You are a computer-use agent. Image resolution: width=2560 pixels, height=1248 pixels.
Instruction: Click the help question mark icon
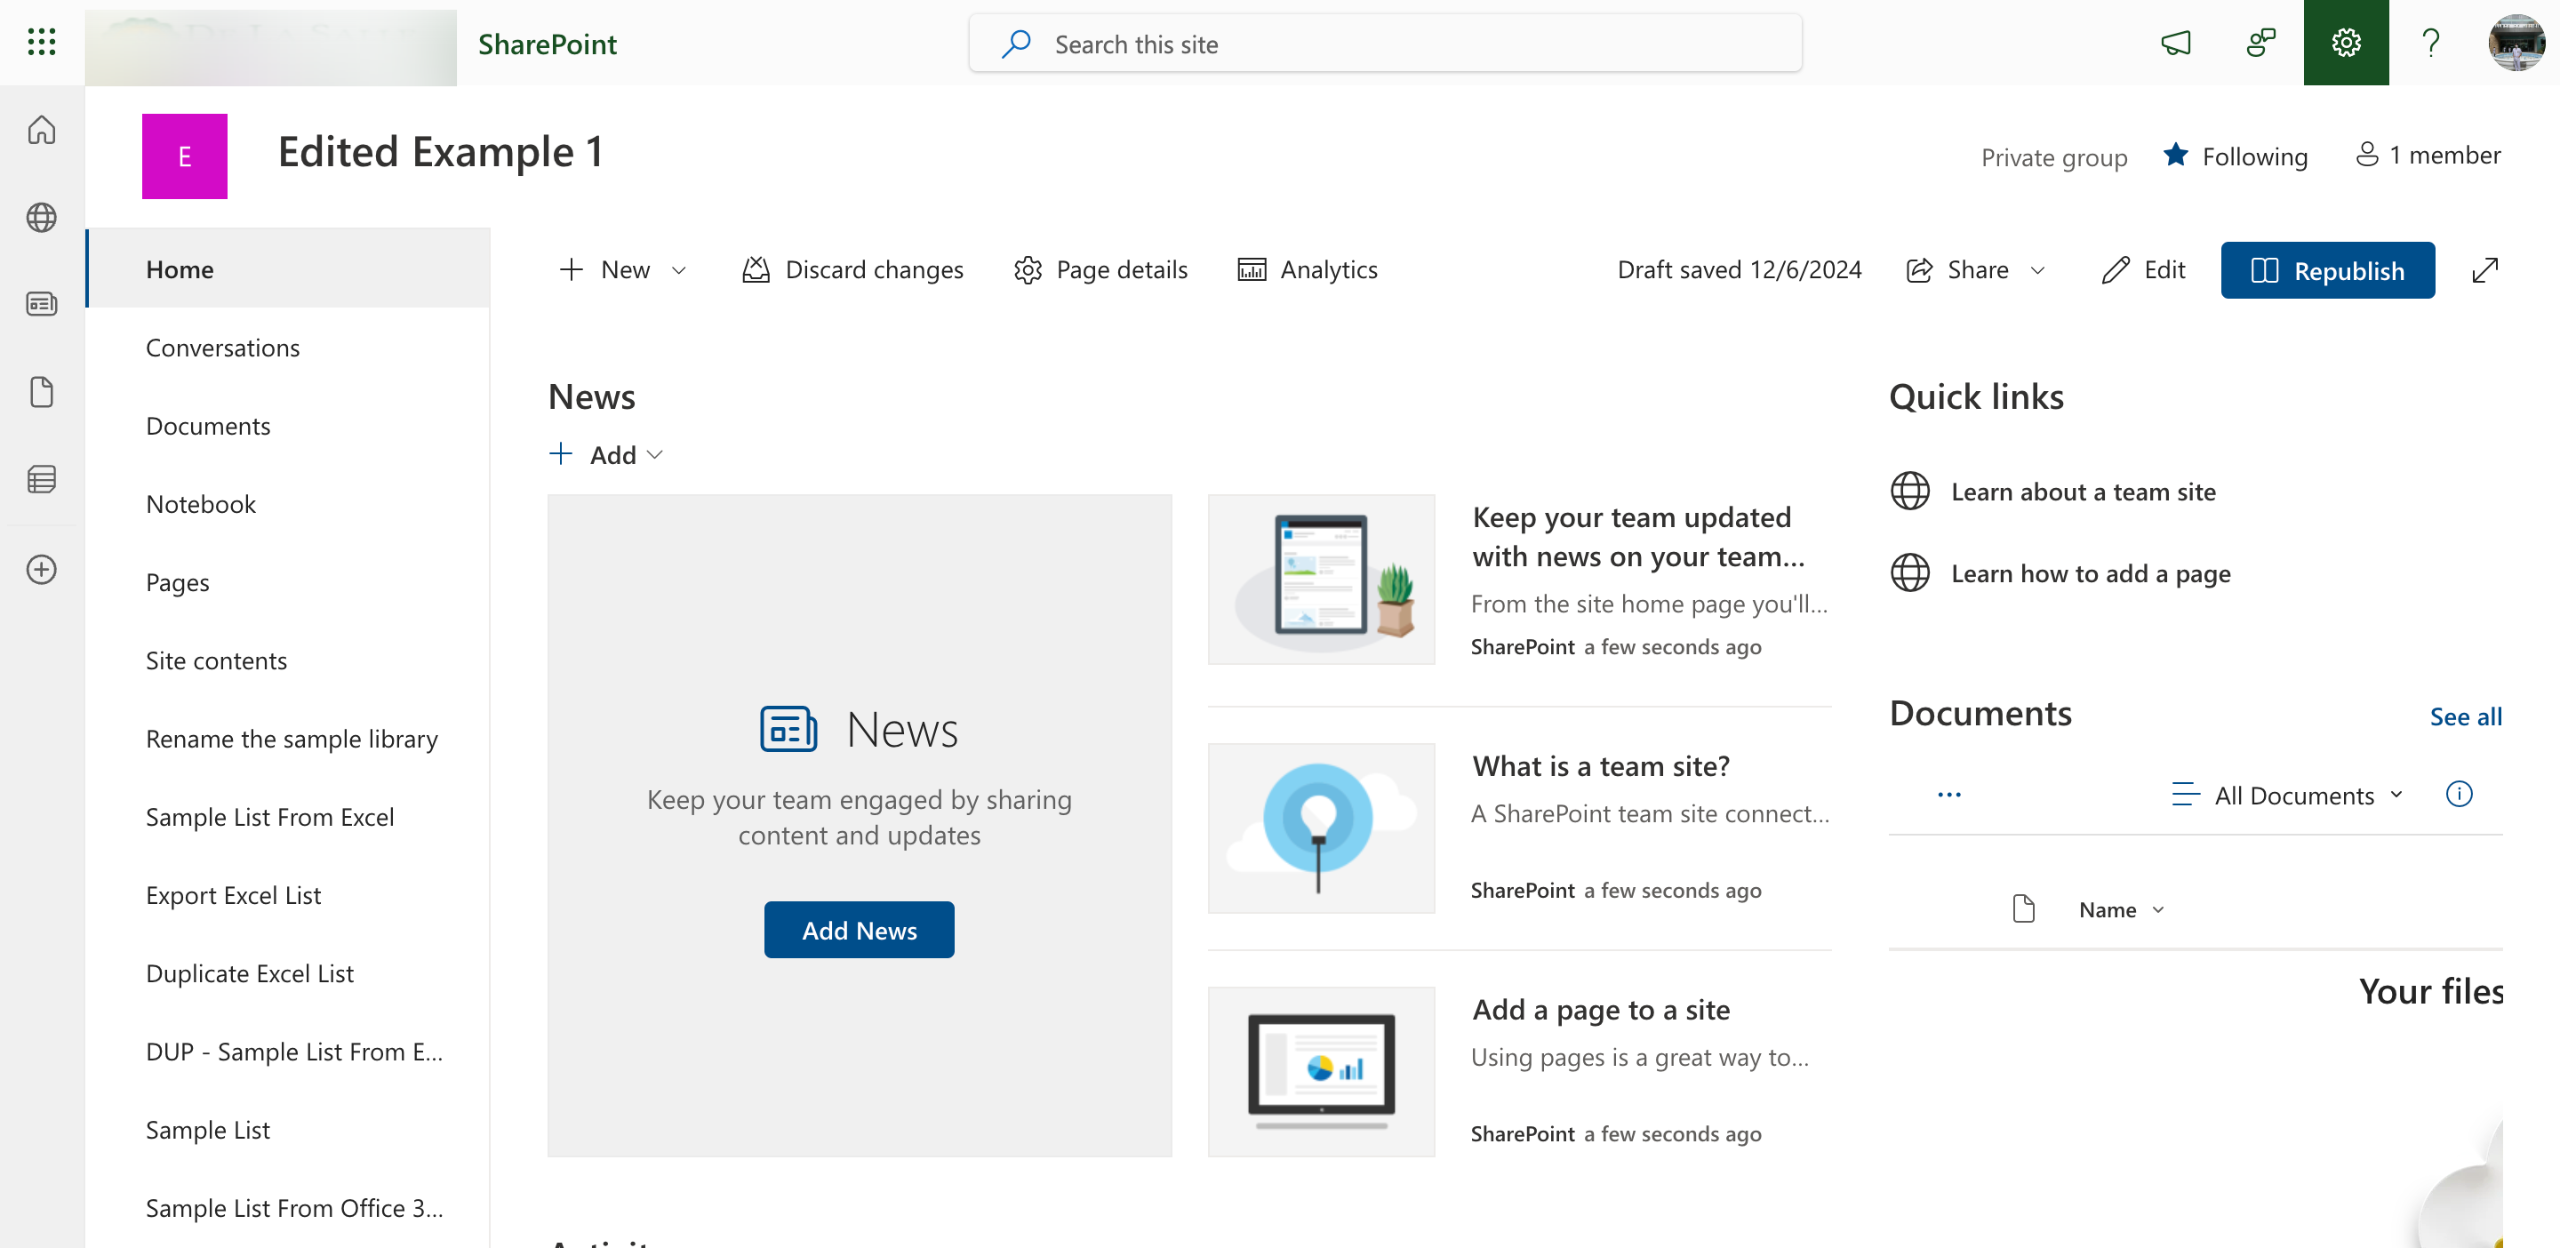tap(2430, 43)
